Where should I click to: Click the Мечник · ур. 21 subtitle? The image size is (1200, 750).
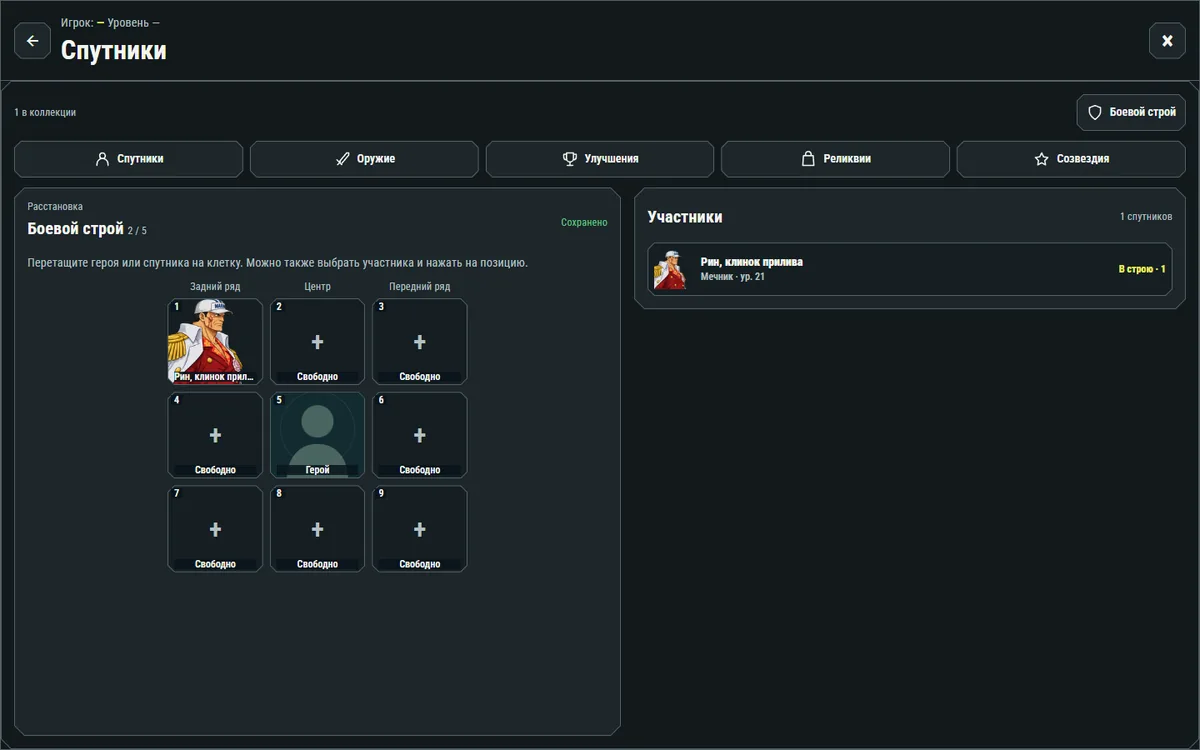pyautogui.click(x=733, y=277)
